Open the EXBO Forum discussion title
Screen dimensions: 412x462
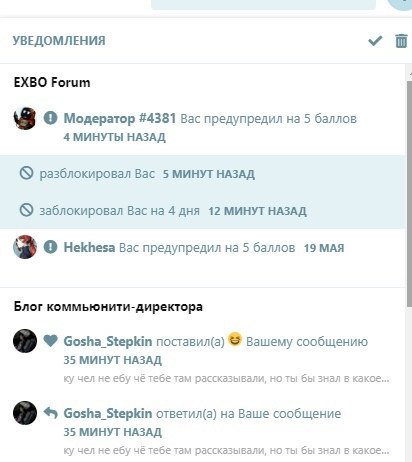click(x=52, y=82)
